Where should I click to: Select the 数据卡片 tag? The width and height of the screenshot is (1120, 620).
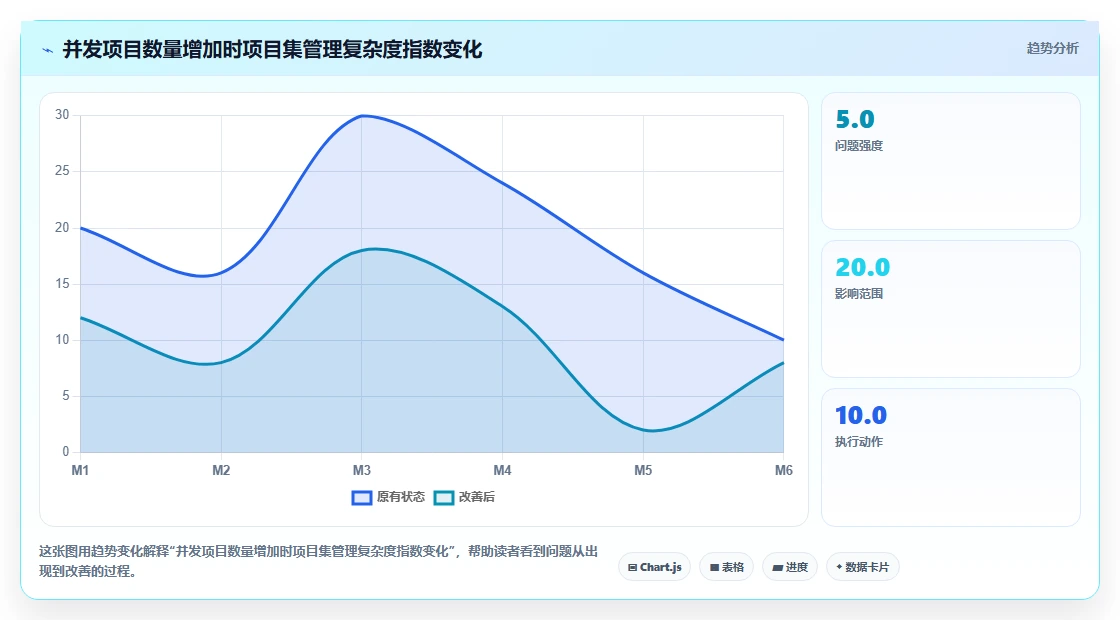point(863,567)
